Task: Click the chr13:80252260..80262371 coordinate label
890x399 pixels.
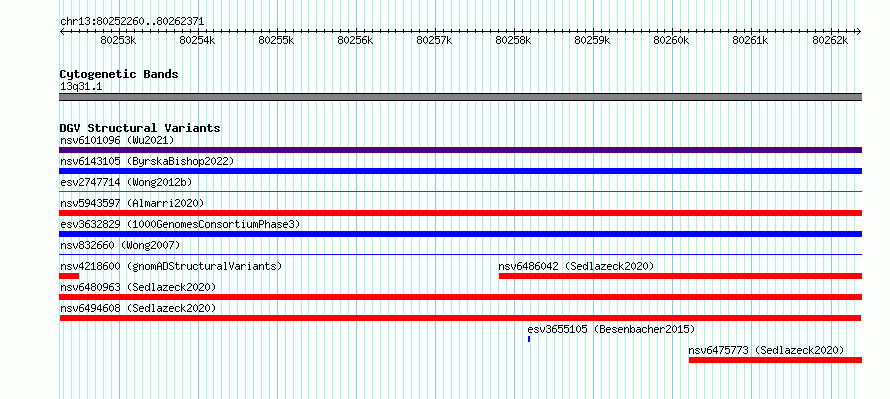Action: (x=132, y=22)
